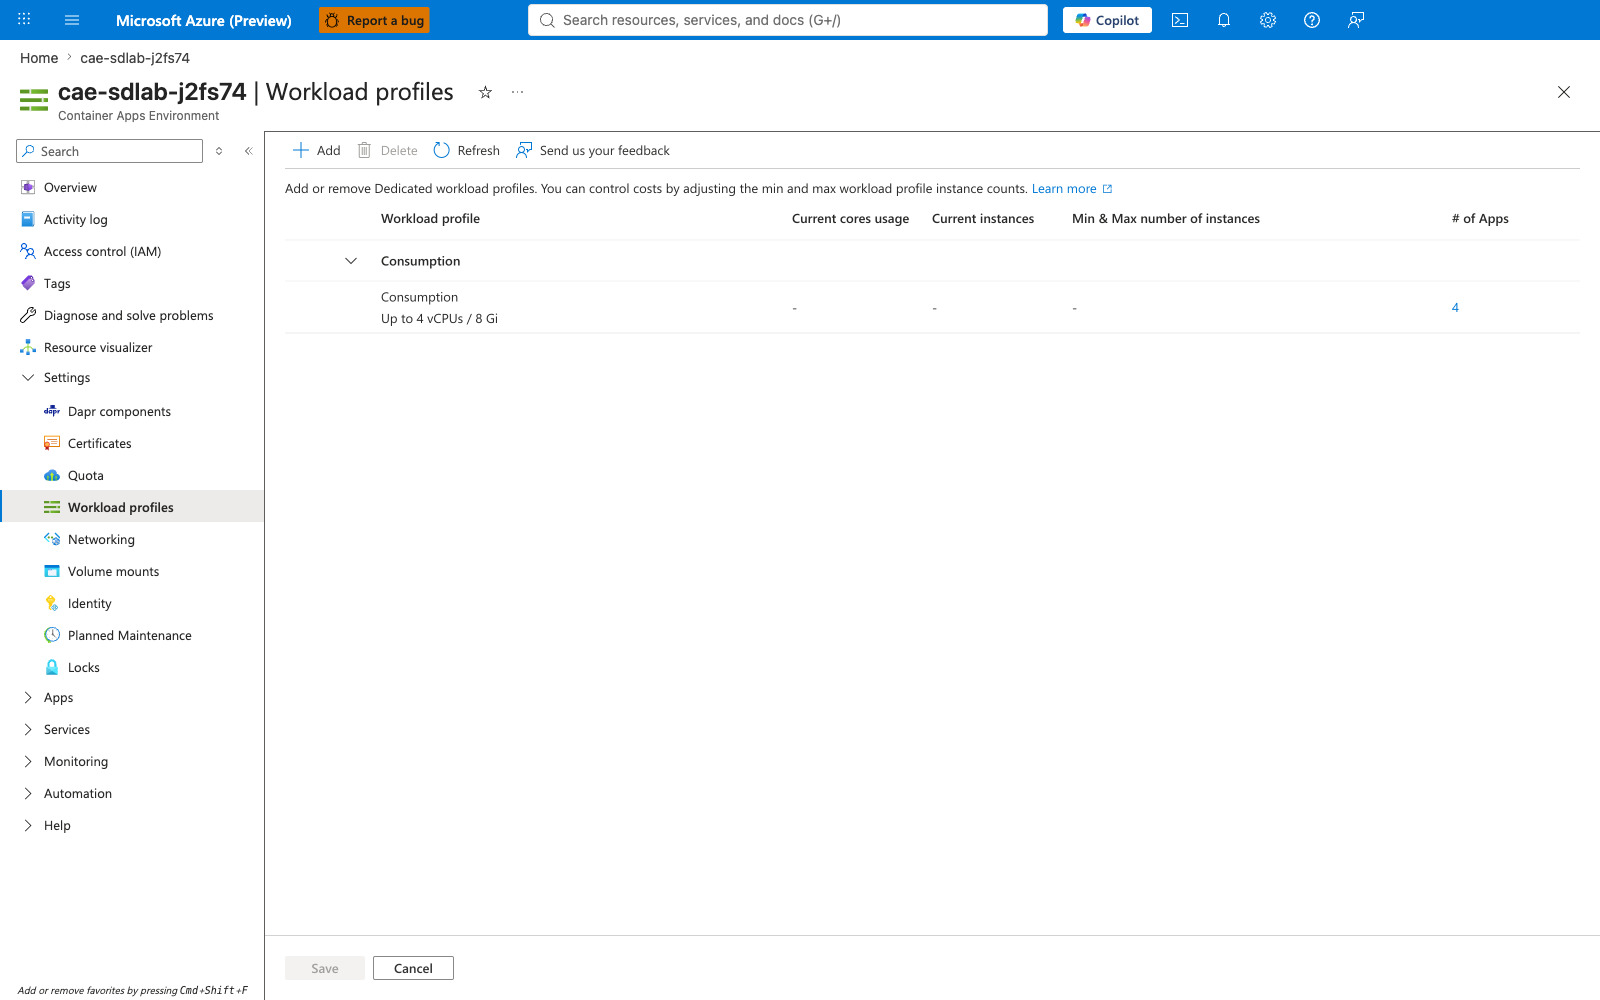Open the help question mark icon
Screen dimensions: 1600x1000
1312,20
